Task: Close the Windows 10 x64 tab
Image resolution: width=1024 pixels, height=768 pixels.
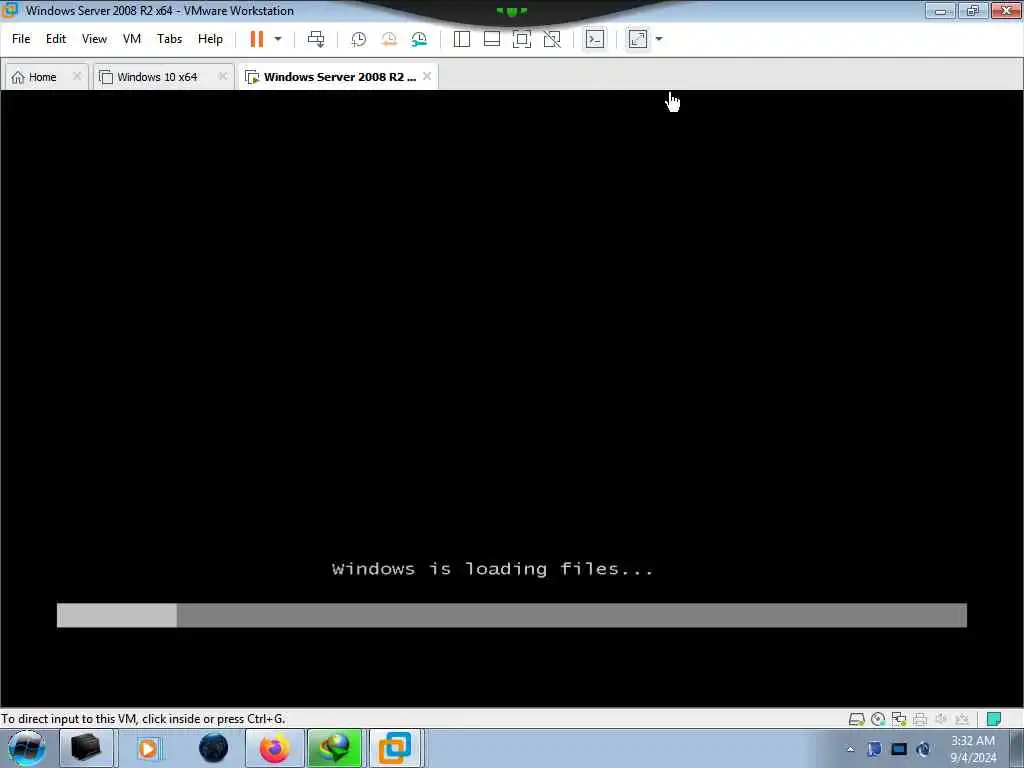Action: (223, 76)
